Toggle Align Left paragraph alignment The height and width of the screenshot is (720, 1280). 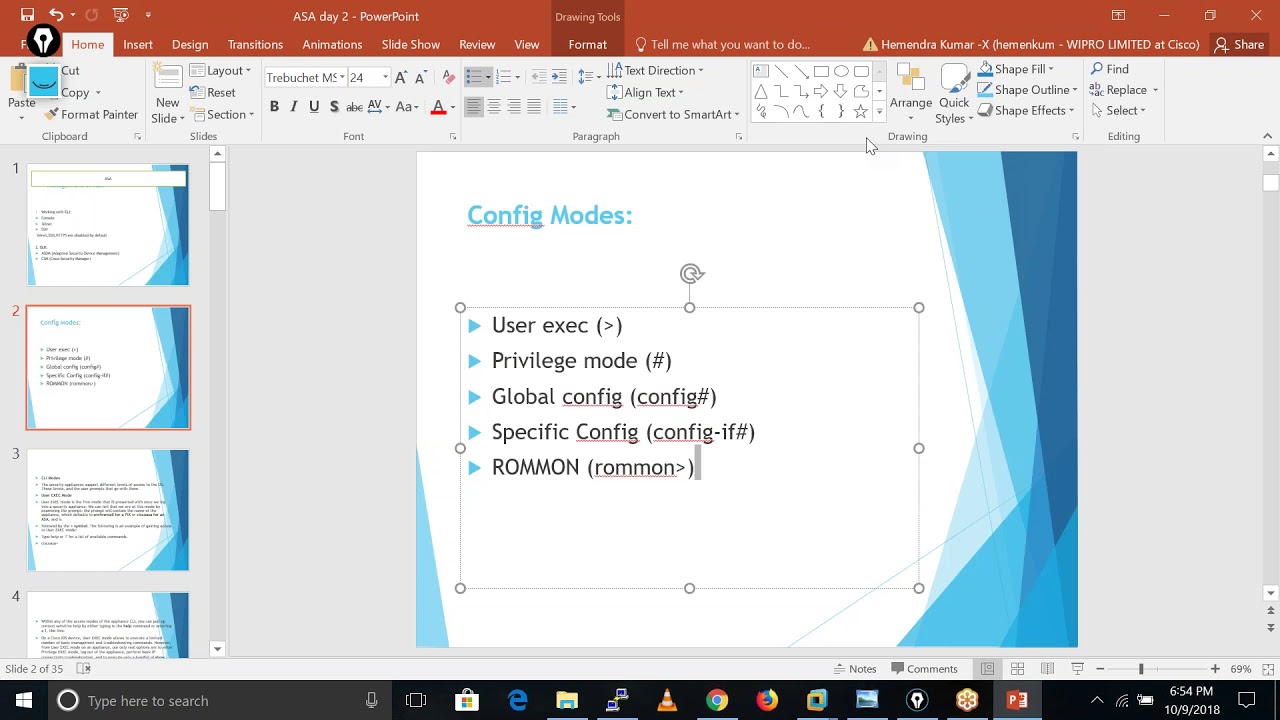click(x=474, y=107)
